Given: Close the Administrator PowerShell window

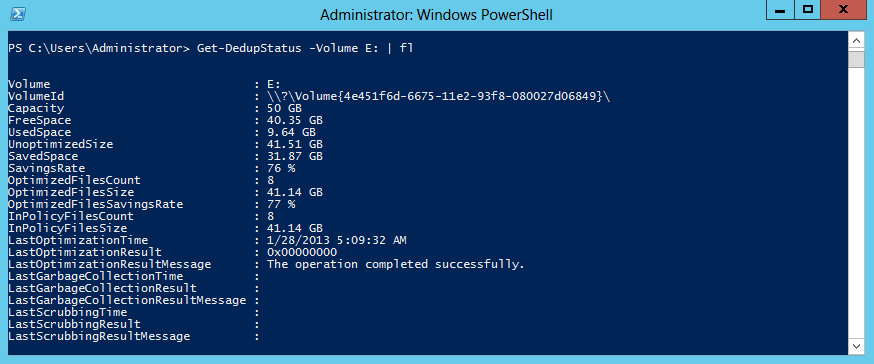Looking at the screenshot, I should click(x=843, y=11).
